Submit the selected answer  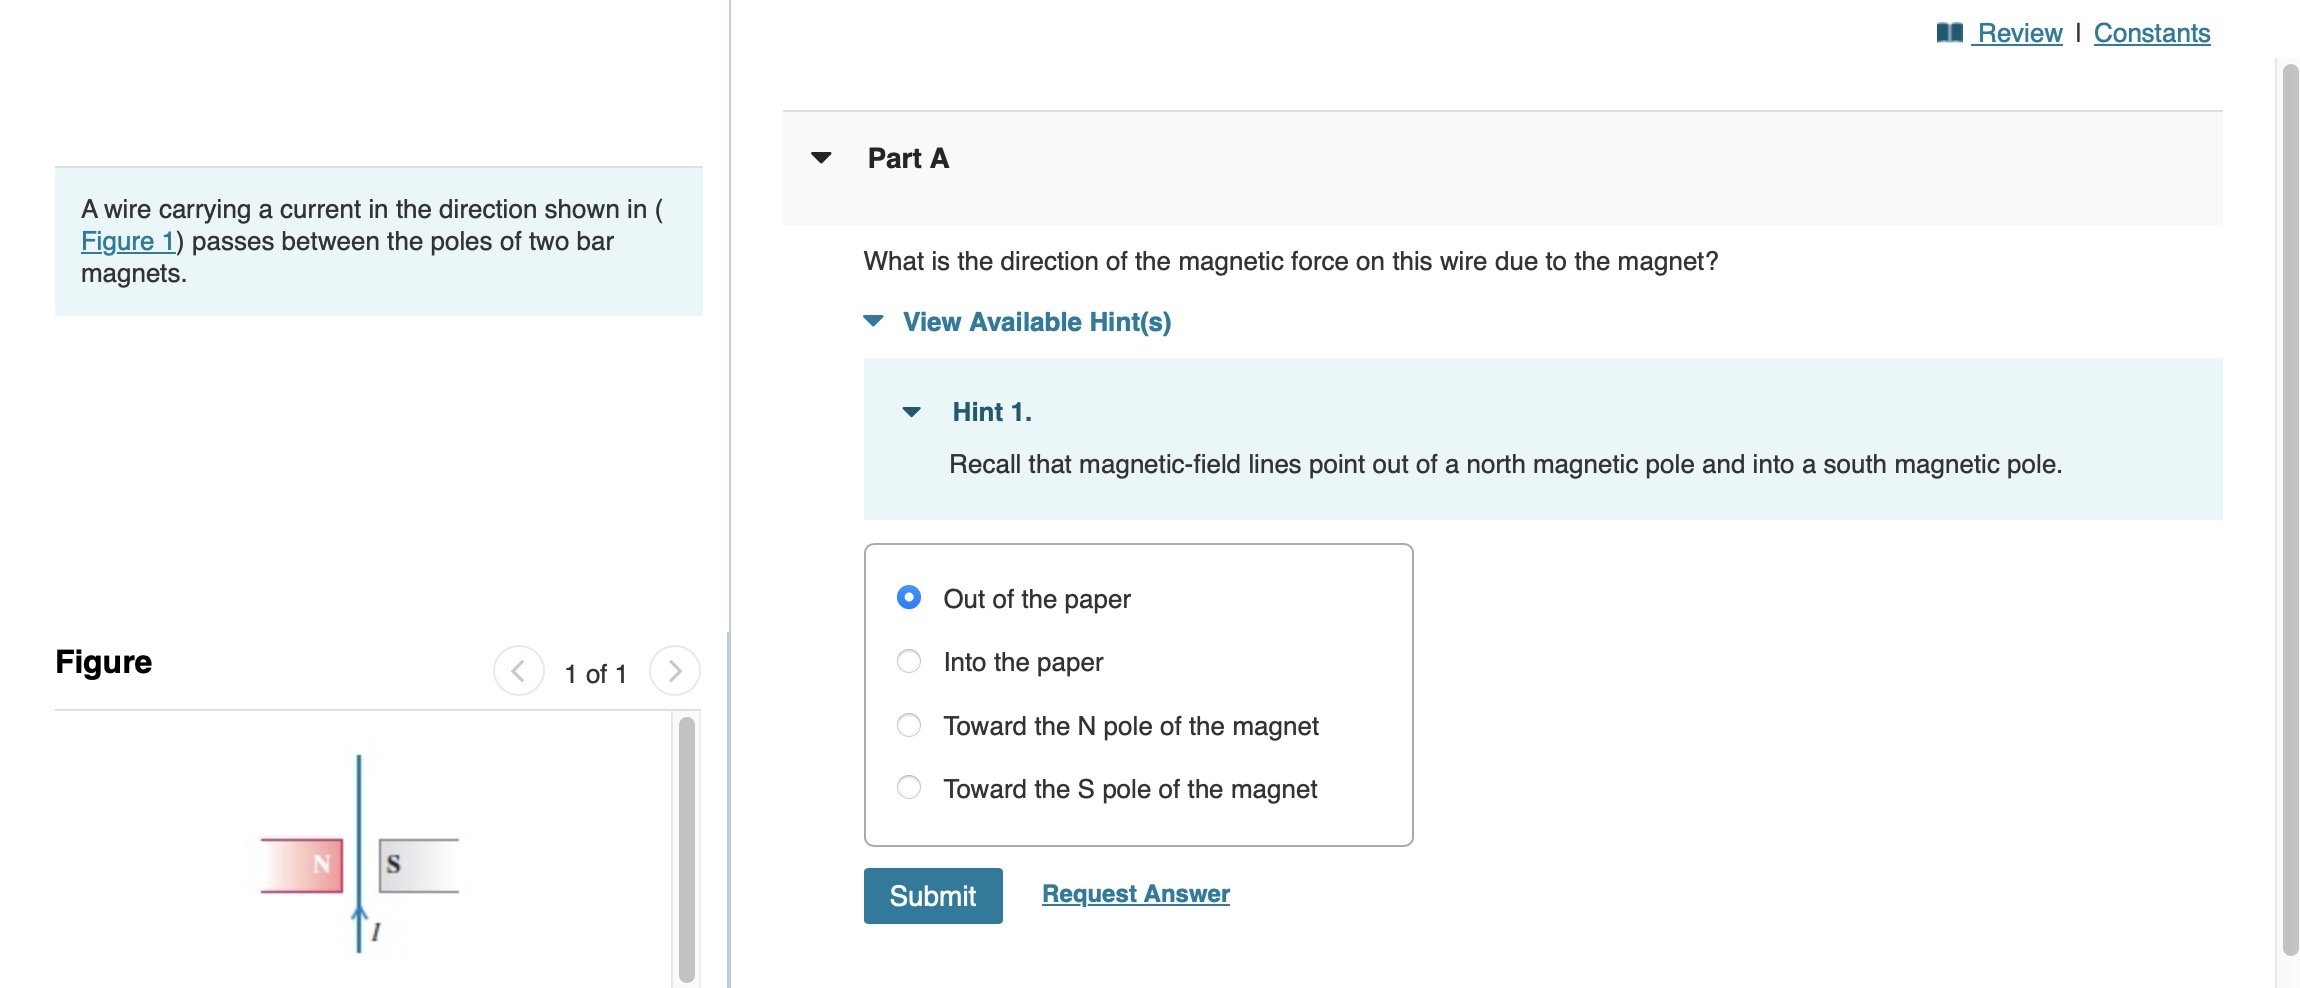931,895
